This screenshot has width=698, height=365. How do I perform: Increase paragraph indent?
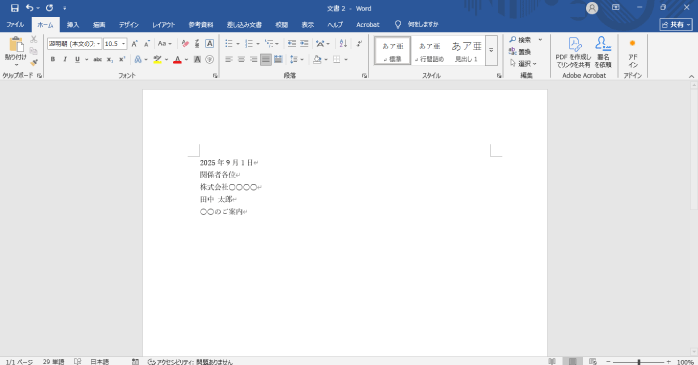[x=304, y=44]
